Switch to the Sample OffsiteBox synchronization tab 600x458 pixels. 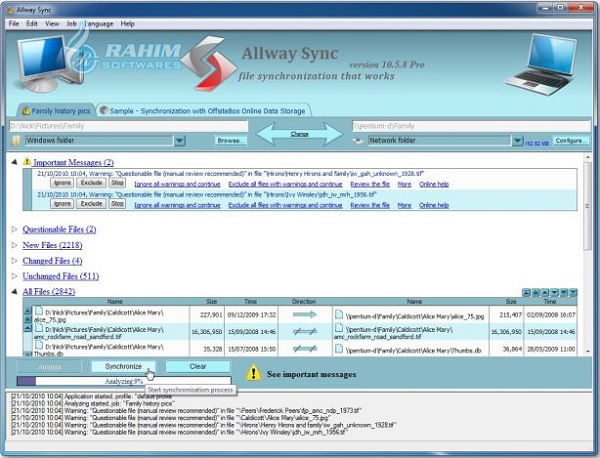[203, 111]
